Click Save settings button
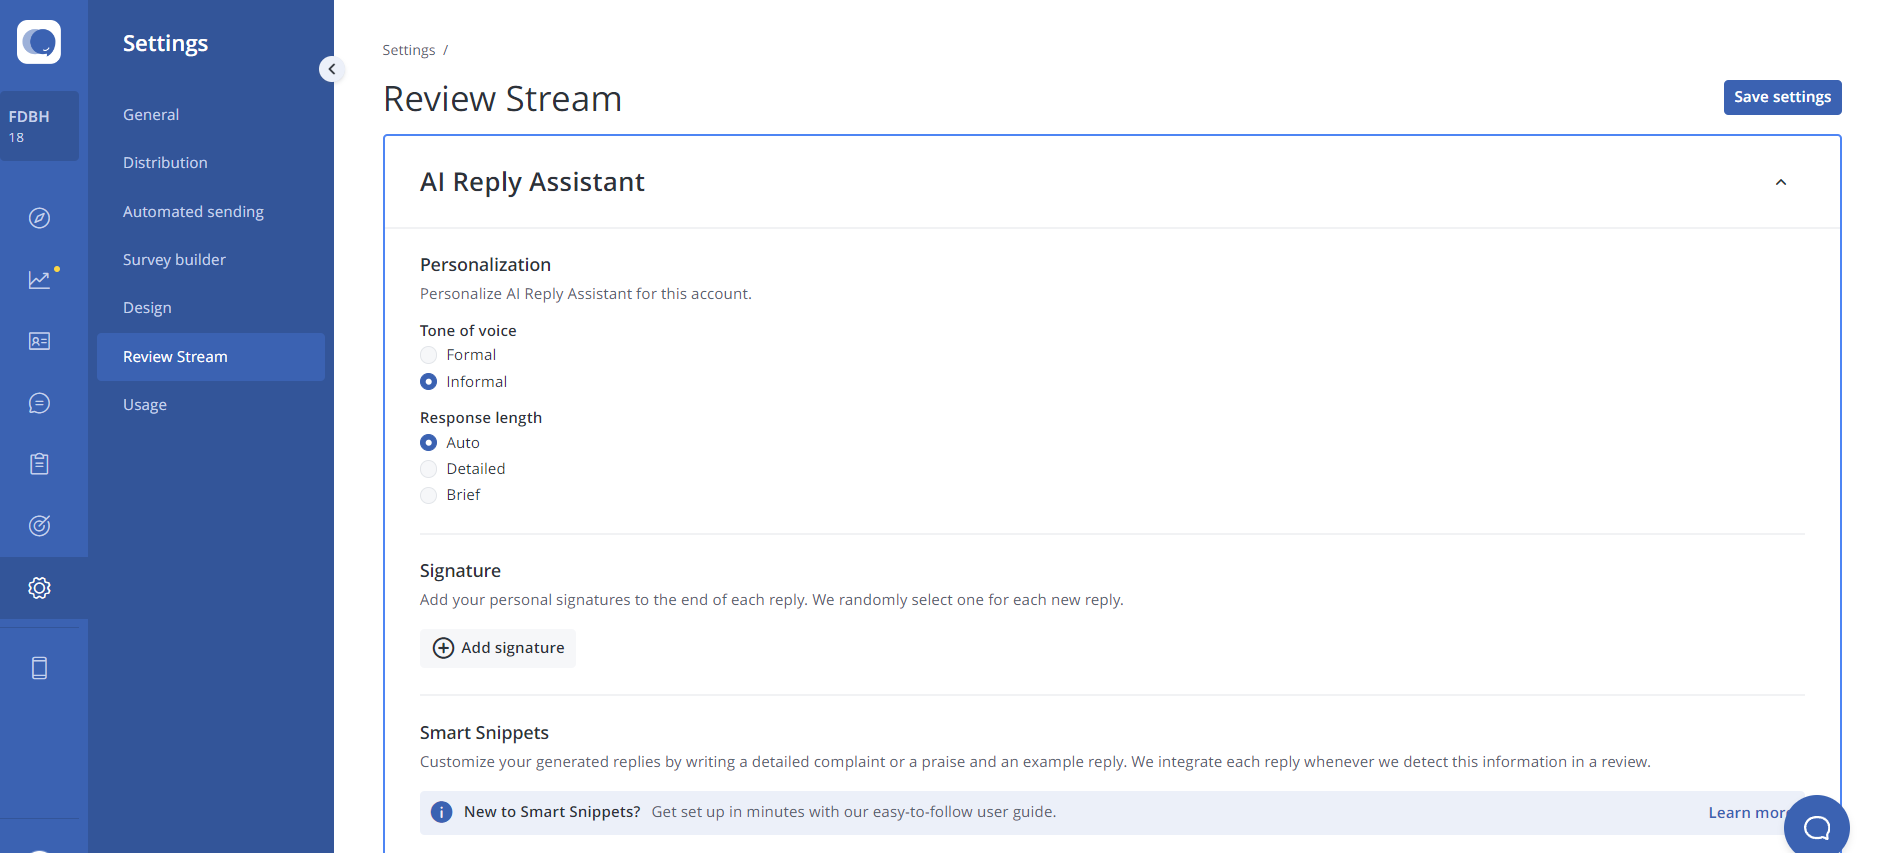 pyautogui.click(x=1782, y=97)
